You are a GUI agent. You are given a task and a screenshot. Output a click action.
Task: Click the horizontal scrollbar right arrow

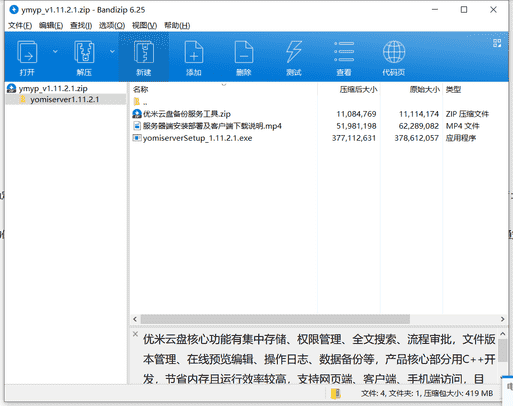pos(502,319)
